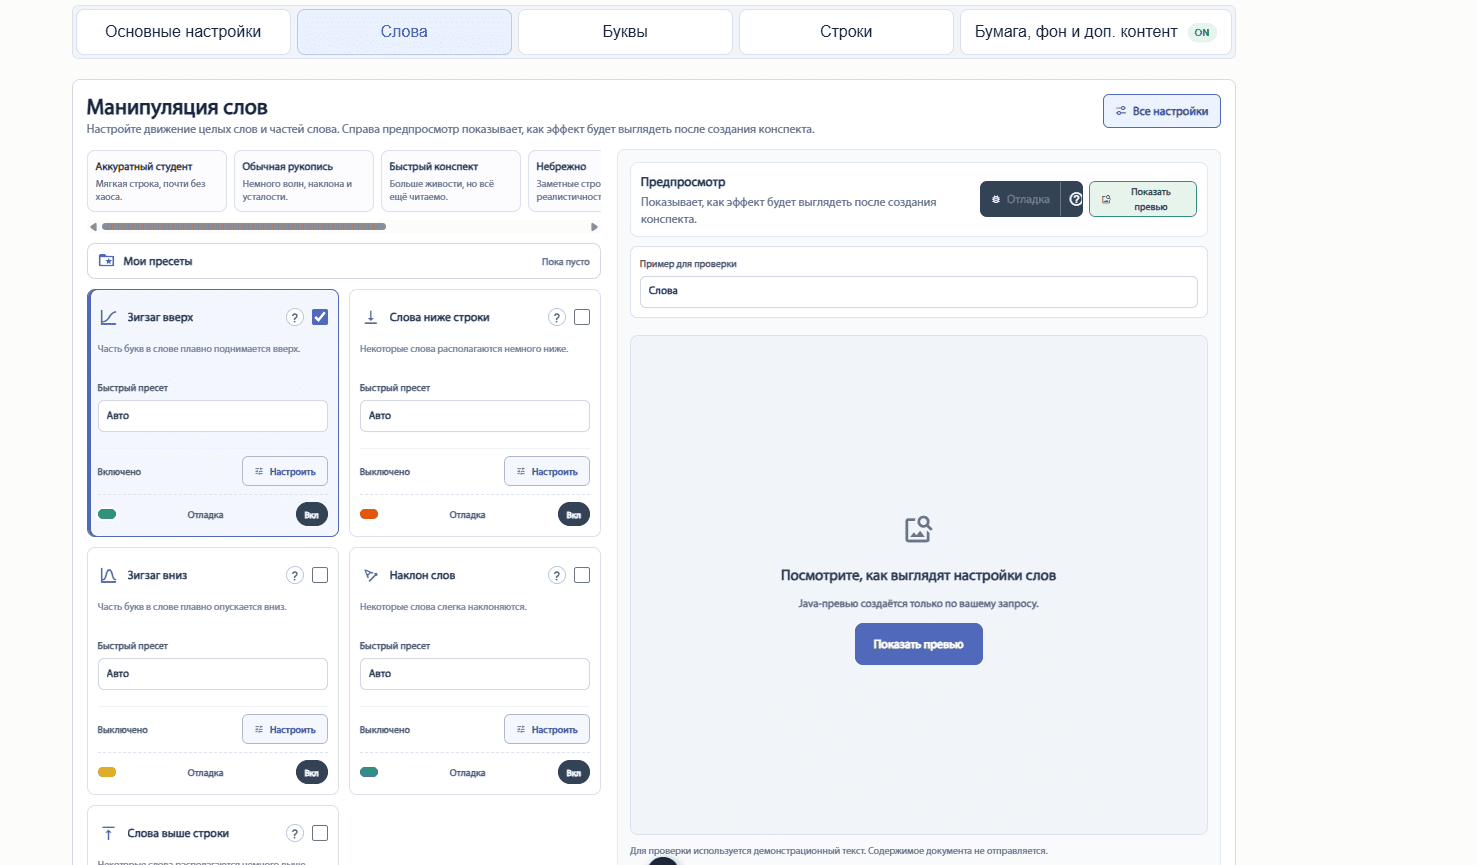Click the left arrow of presets scrollbar
The height and width of the screenshot is (865, 1477).
pyautogui.click(x=93, y=227)
